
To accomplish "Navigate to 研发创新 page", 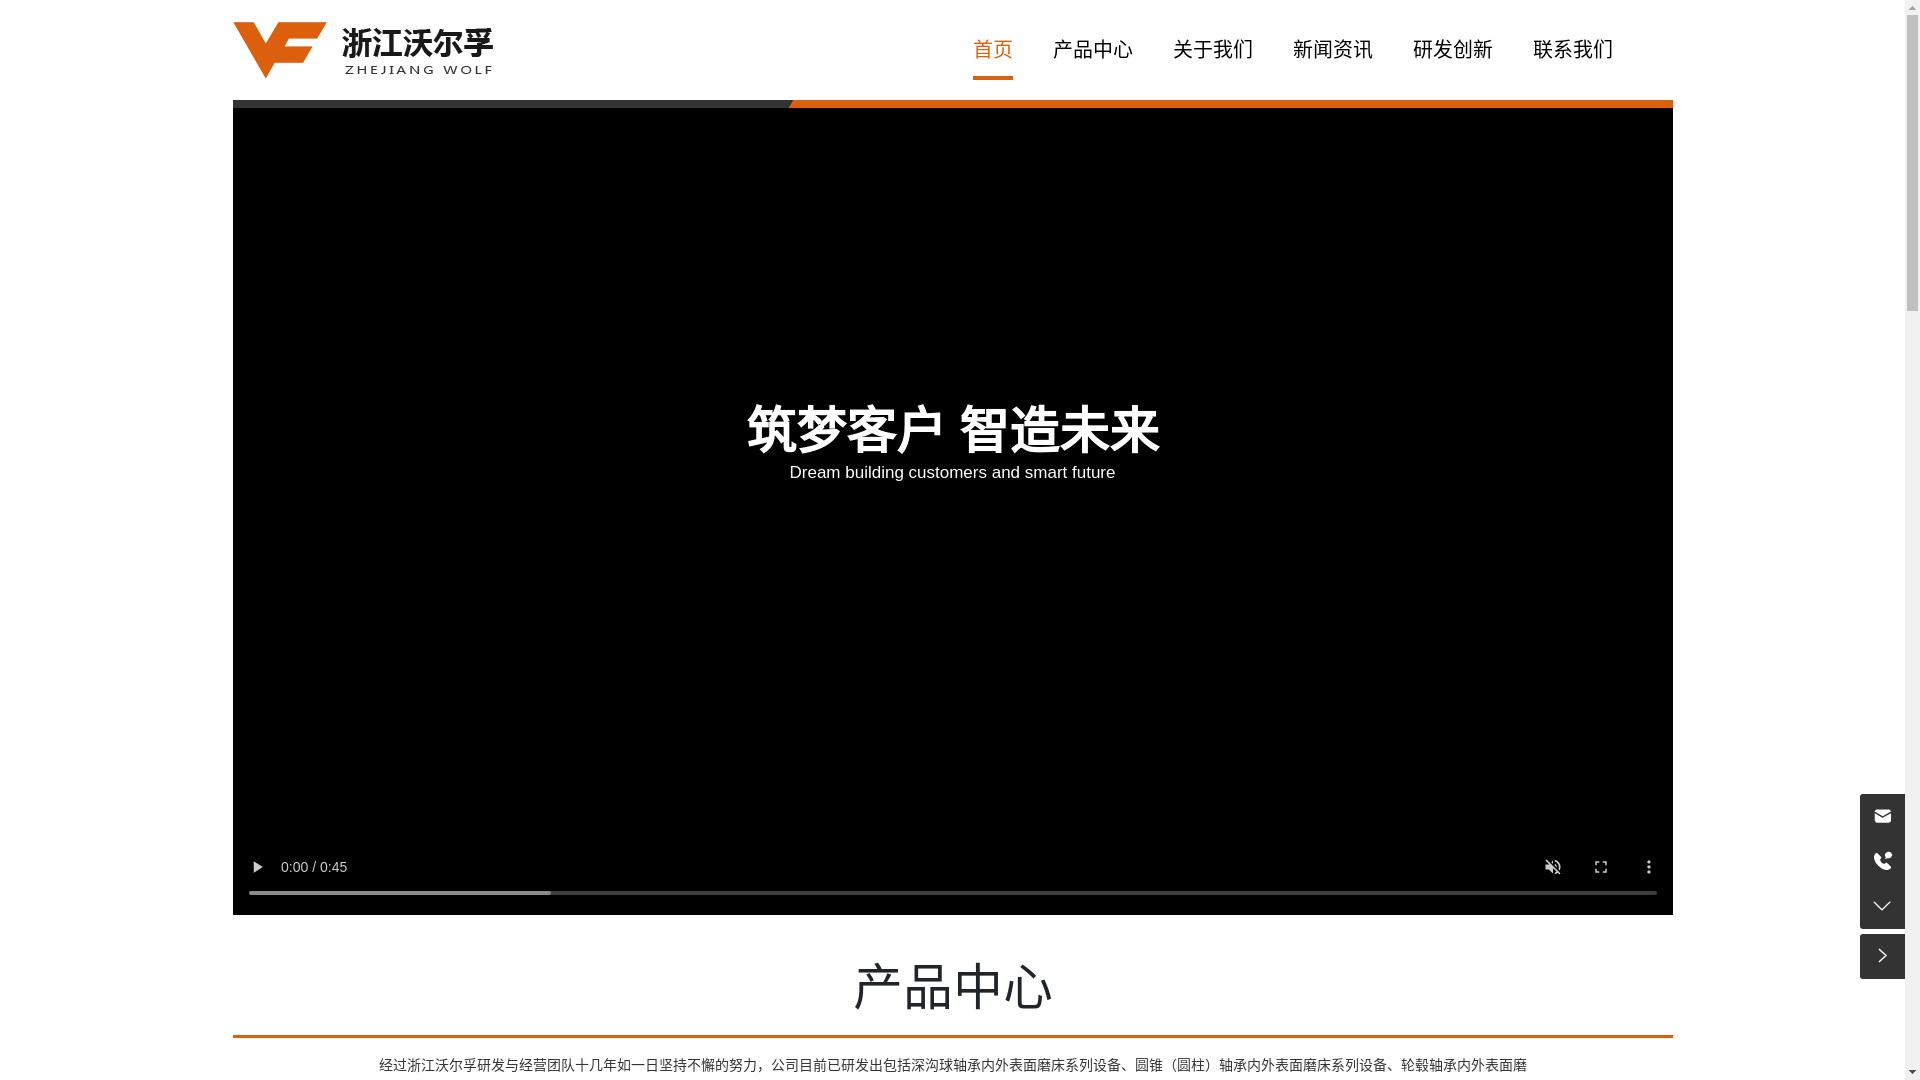I will (x=1452, y=50).
